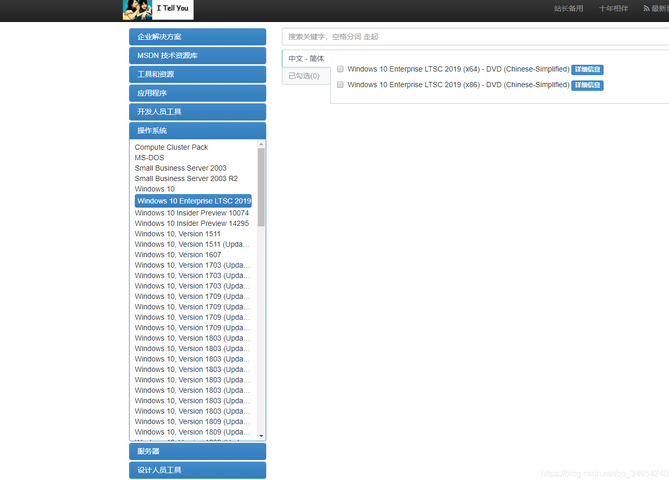Viewport: 669px width, 480px height.
Task: Select Small Business Server 2003
Action: [180, 168]
